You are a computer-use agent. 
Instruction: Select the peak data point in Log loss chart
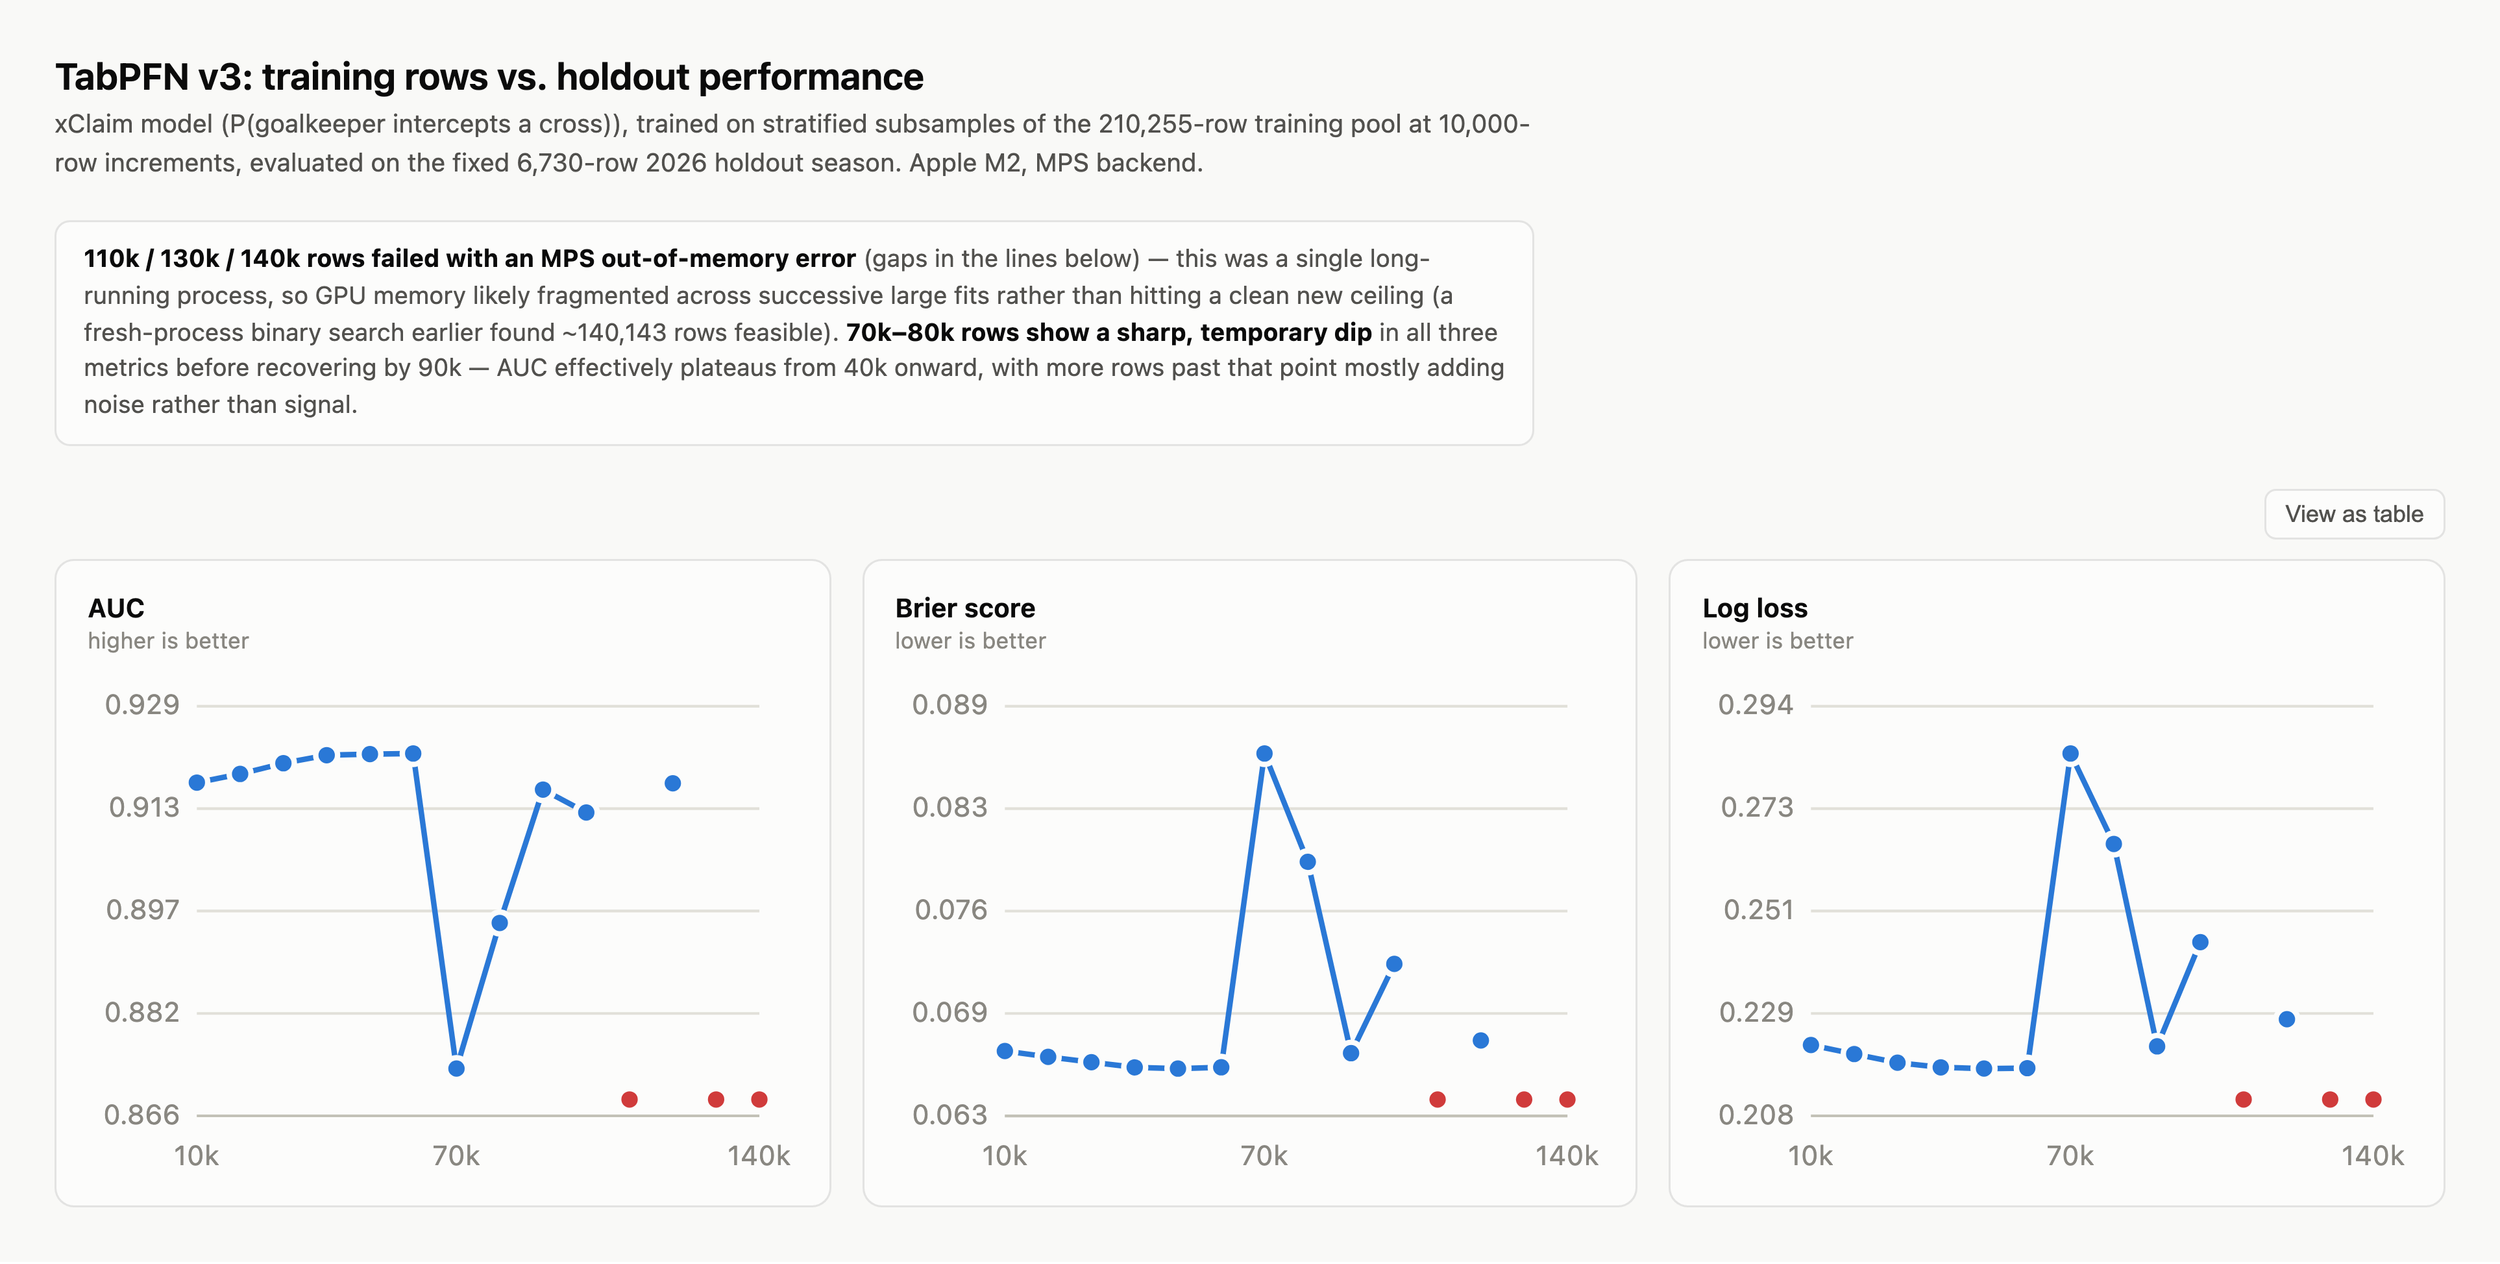[x=2070, y=753]
